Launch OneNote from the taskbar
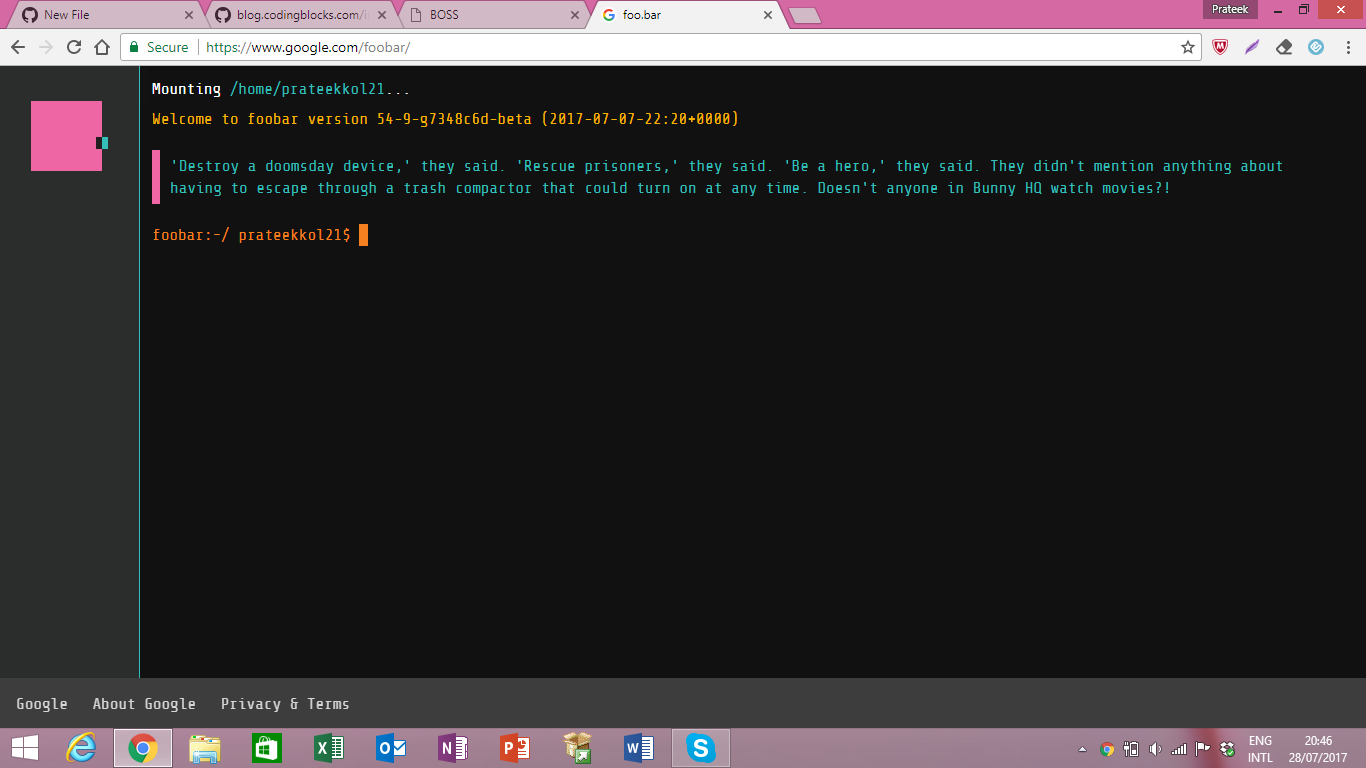 (x=453, y=748)
